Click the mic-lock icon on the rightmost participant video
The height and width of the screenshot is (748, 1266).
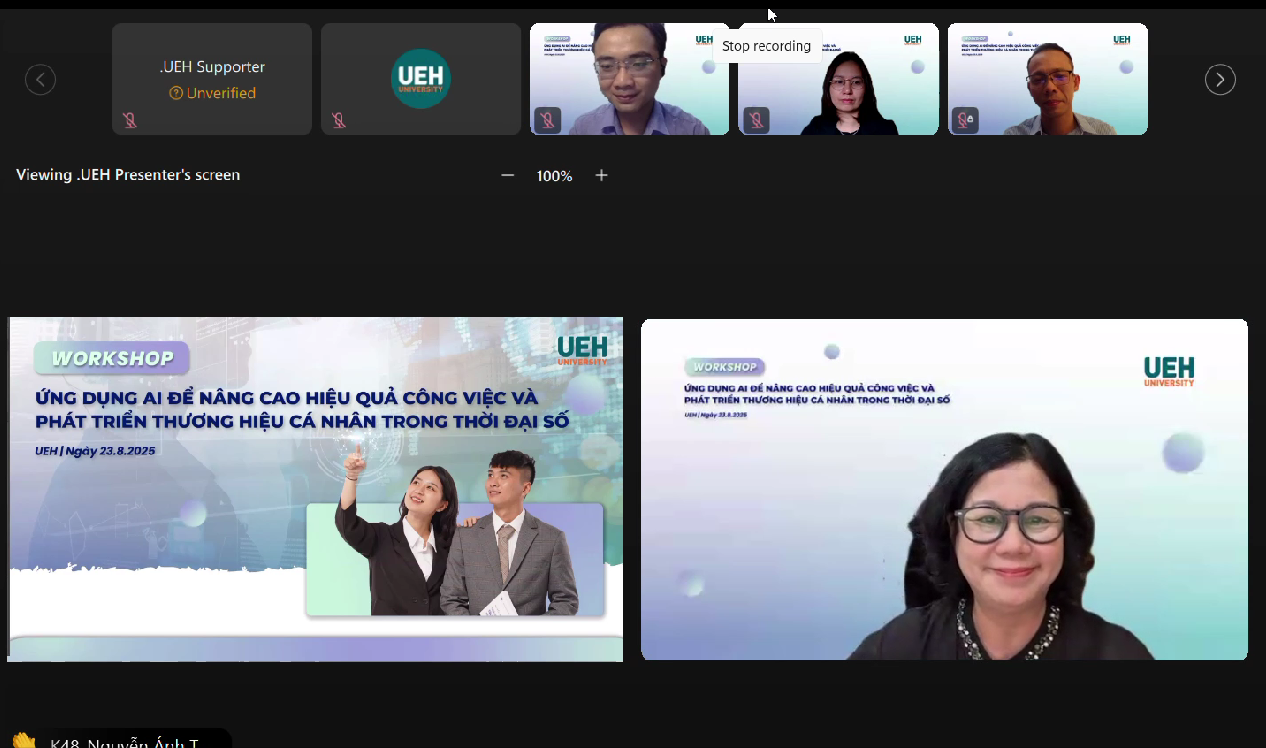point(965,121)
